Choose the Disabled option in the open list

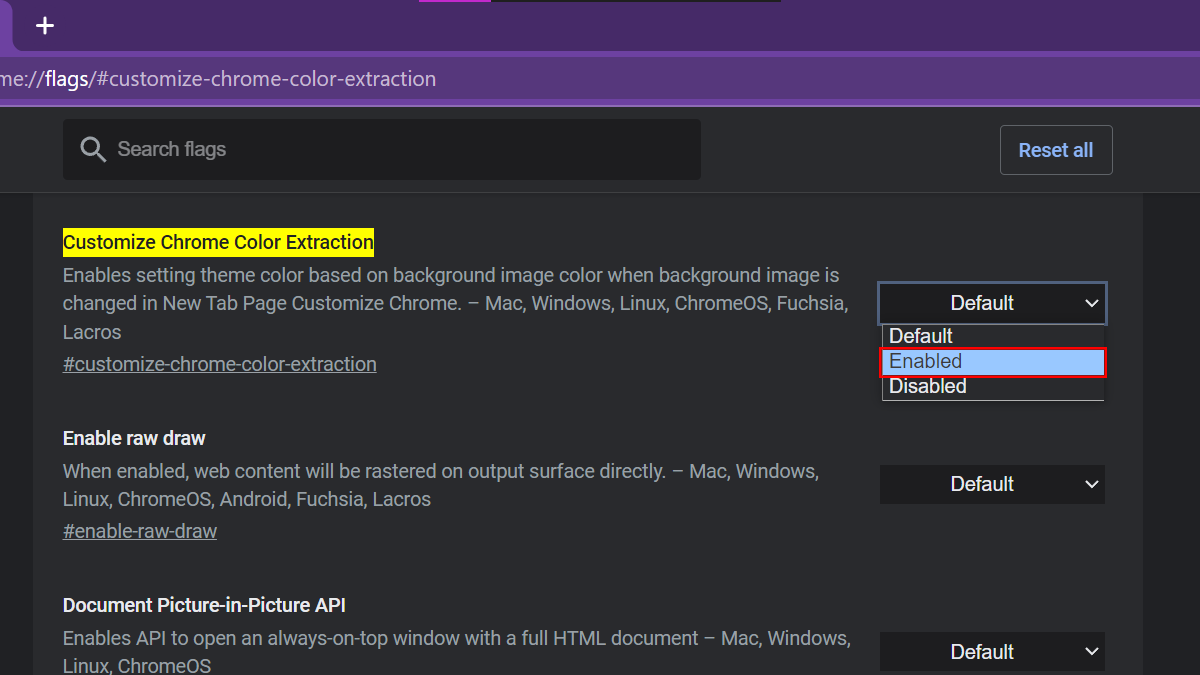[992, 387]
